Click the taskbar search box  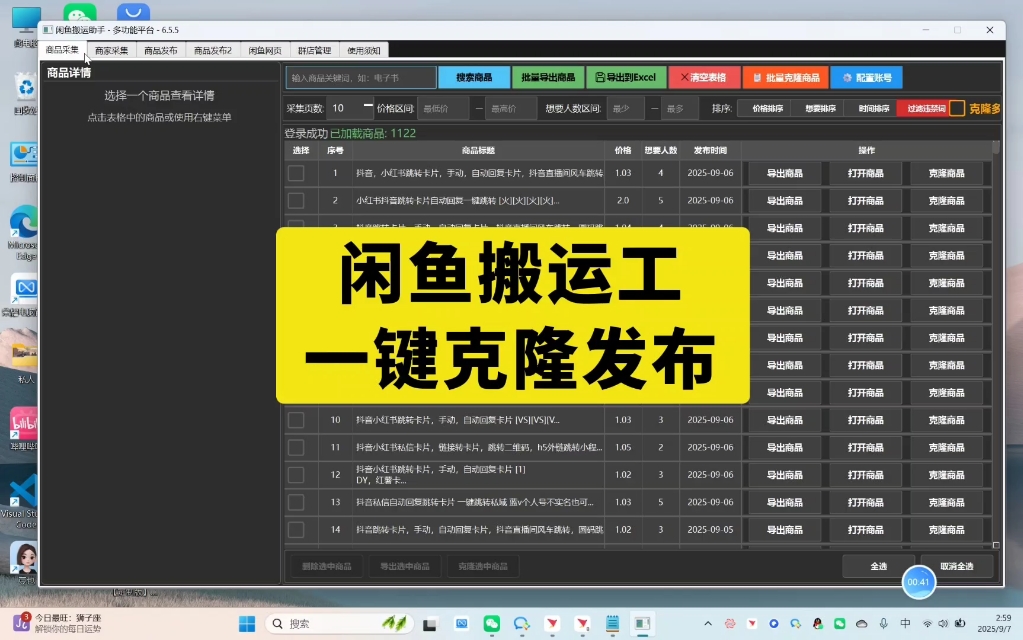pos(339,624)
